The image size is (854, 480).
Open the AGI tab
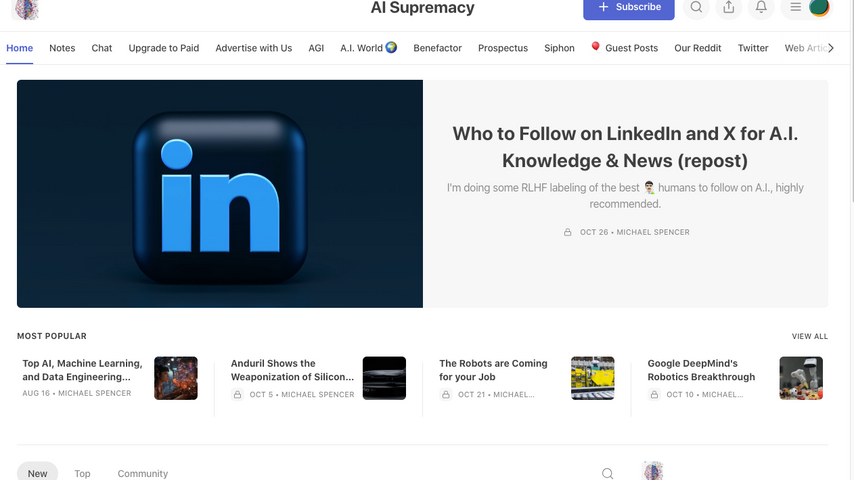click(x=316, y=48)
